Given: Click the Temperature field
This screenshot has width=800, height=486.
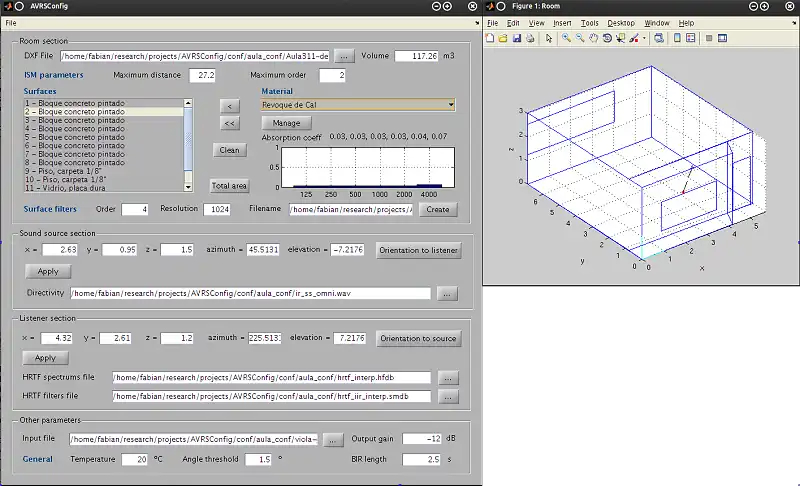Looking at the screenshot, I should tap(134, 459).
